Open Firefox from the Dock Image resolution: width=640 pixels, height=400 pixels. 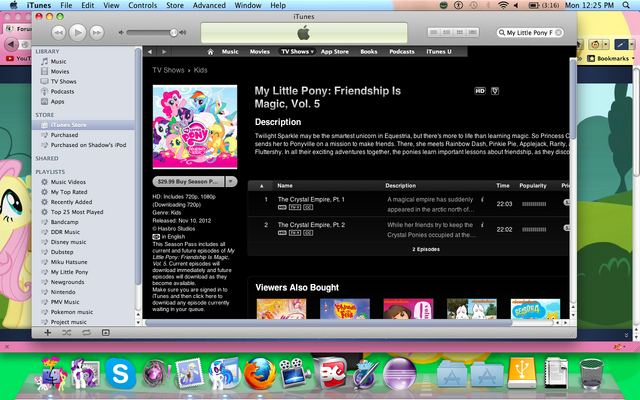click(260, 373)
